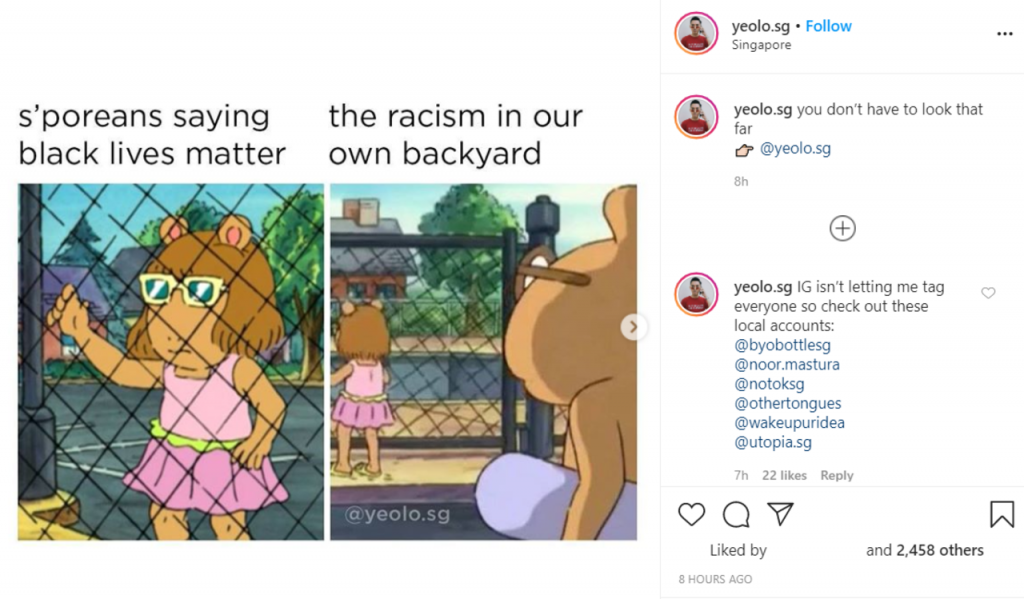The width and height of the screenshot is (1024, 599).
Task: Follow the yeolo.sg account
Action: coord(828,26)
